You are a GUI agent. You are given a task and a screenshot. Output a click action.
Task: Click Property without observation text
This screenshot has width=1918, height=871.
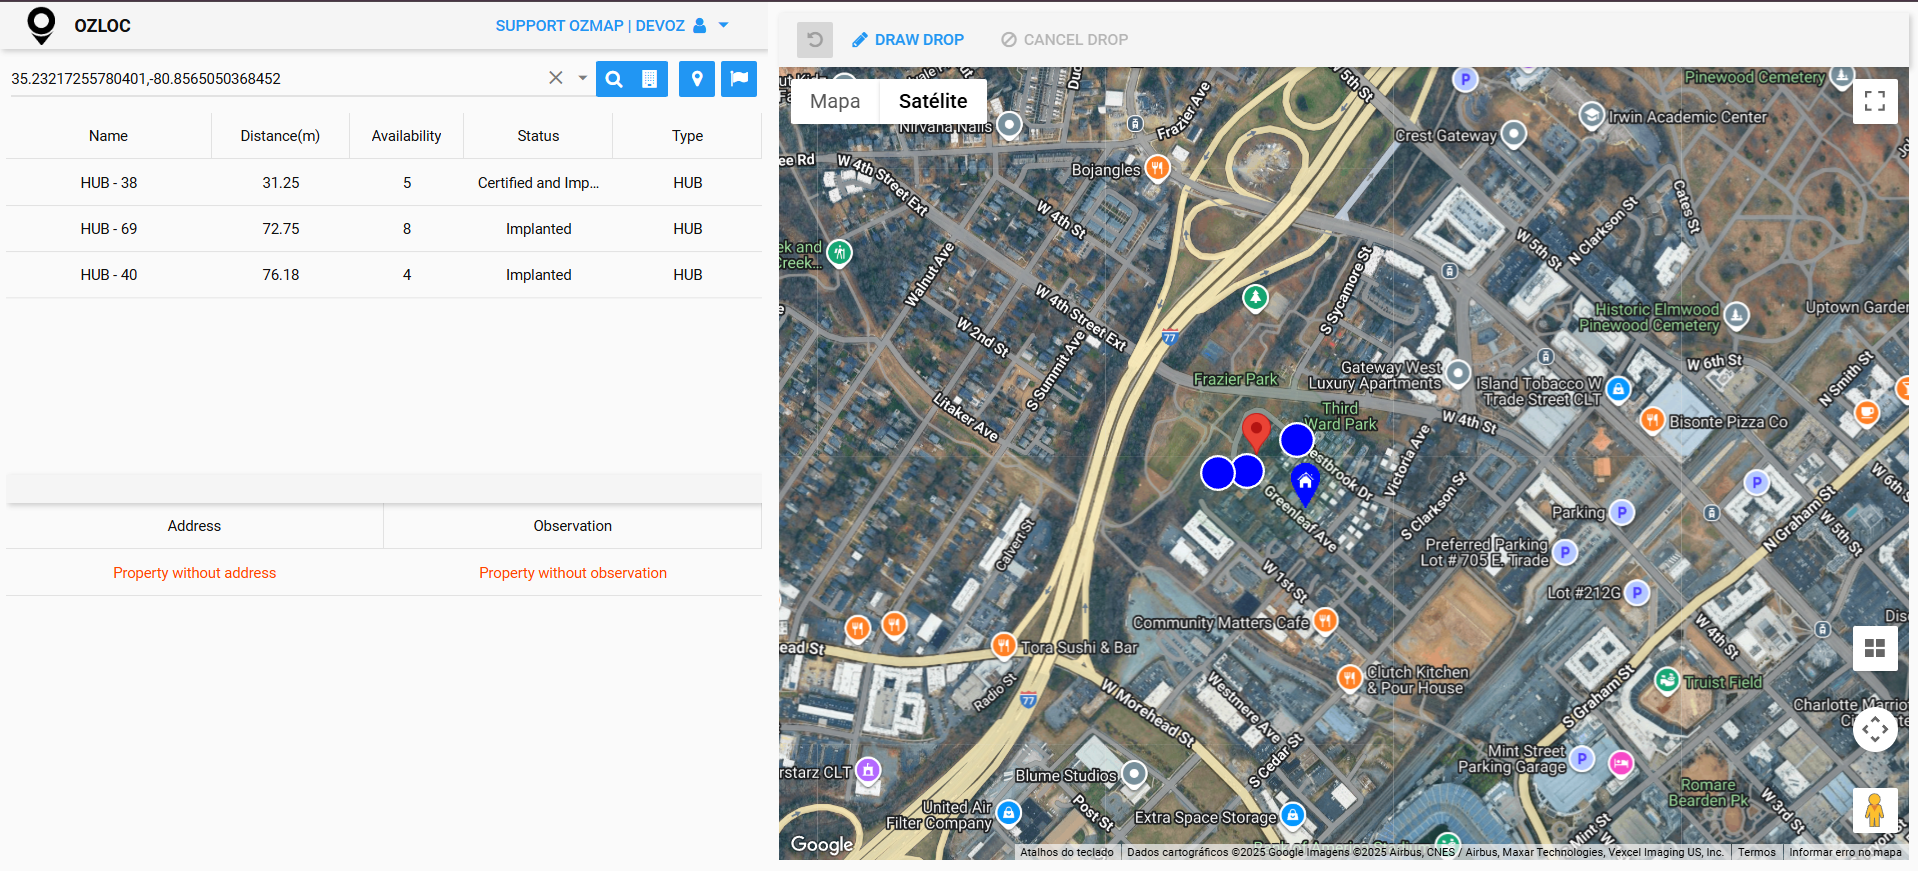pyautogui.click(x=572, y=573)
